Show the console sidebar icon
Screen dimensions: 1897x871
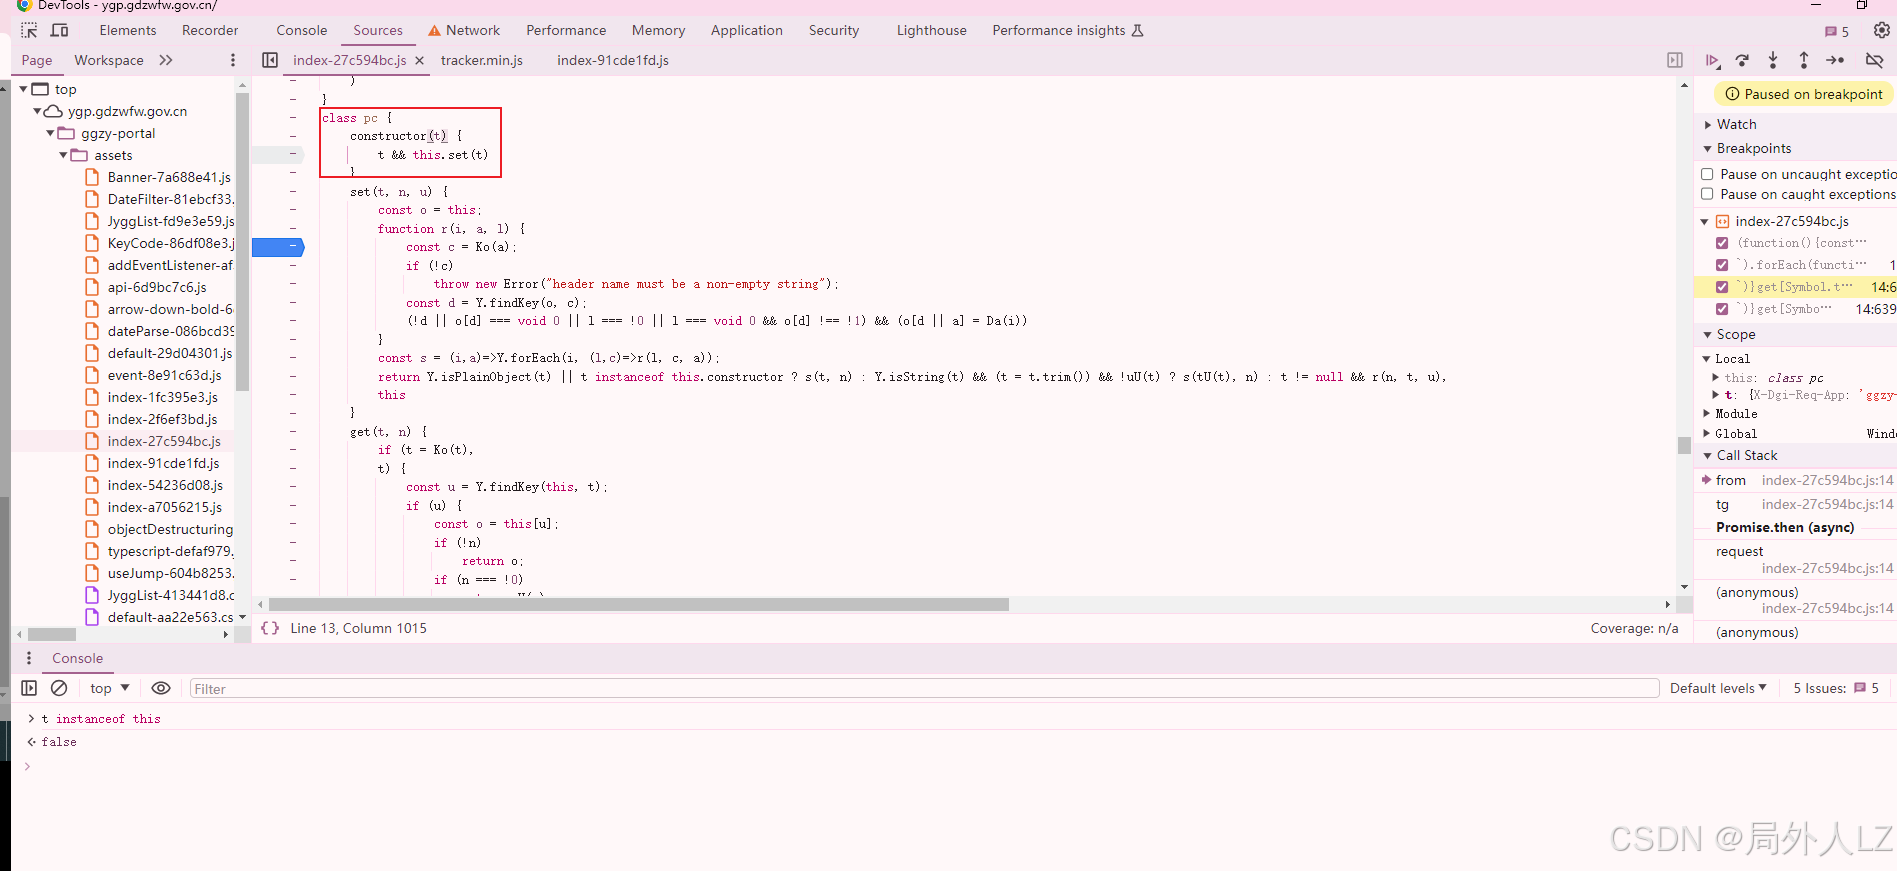click(29, 688)
